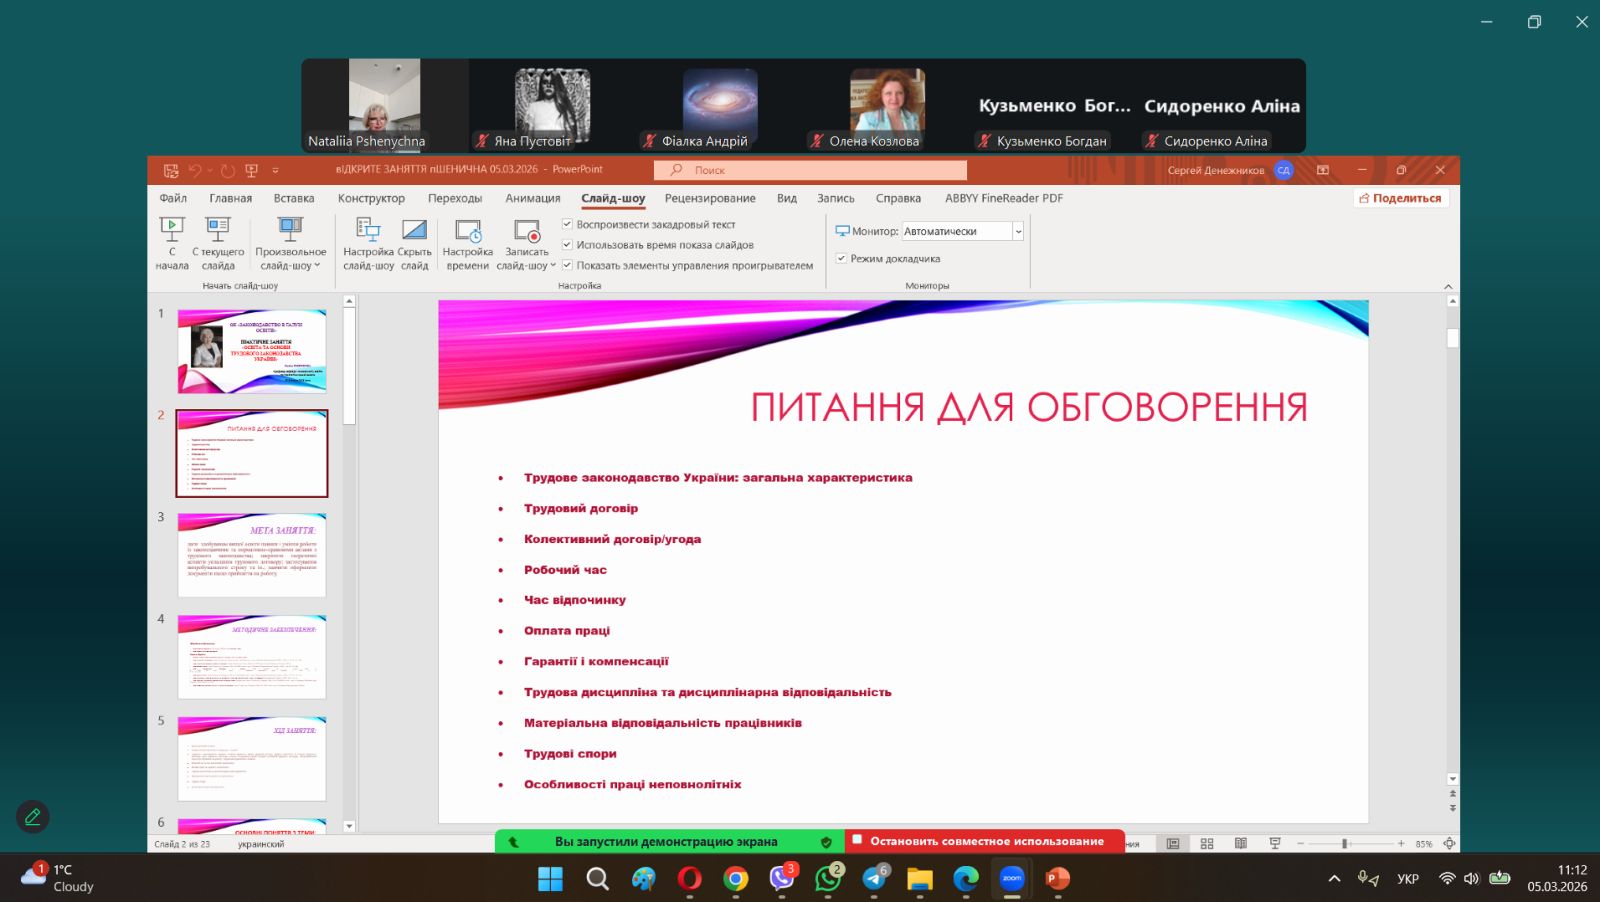Switch to the Рецензирование tab
Viewport: 1600px width, 902px height.
709,198
